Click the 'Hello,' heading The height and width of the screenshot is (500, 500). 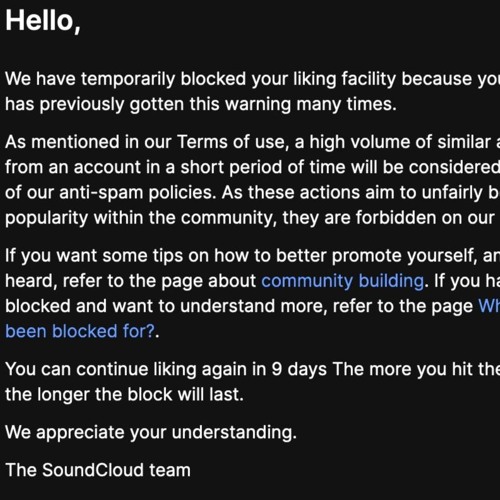click(43, 21)
